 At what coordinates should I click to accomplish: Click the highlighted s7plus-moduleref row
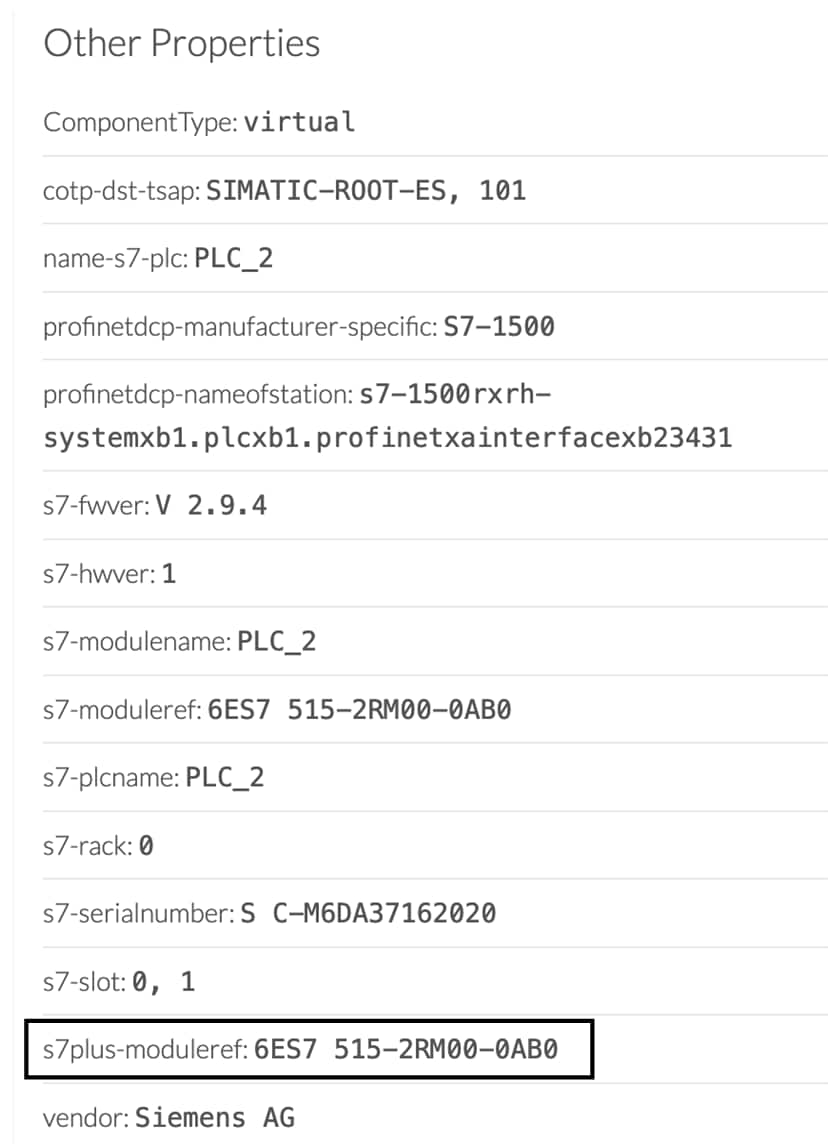(x=309, y=1049)
